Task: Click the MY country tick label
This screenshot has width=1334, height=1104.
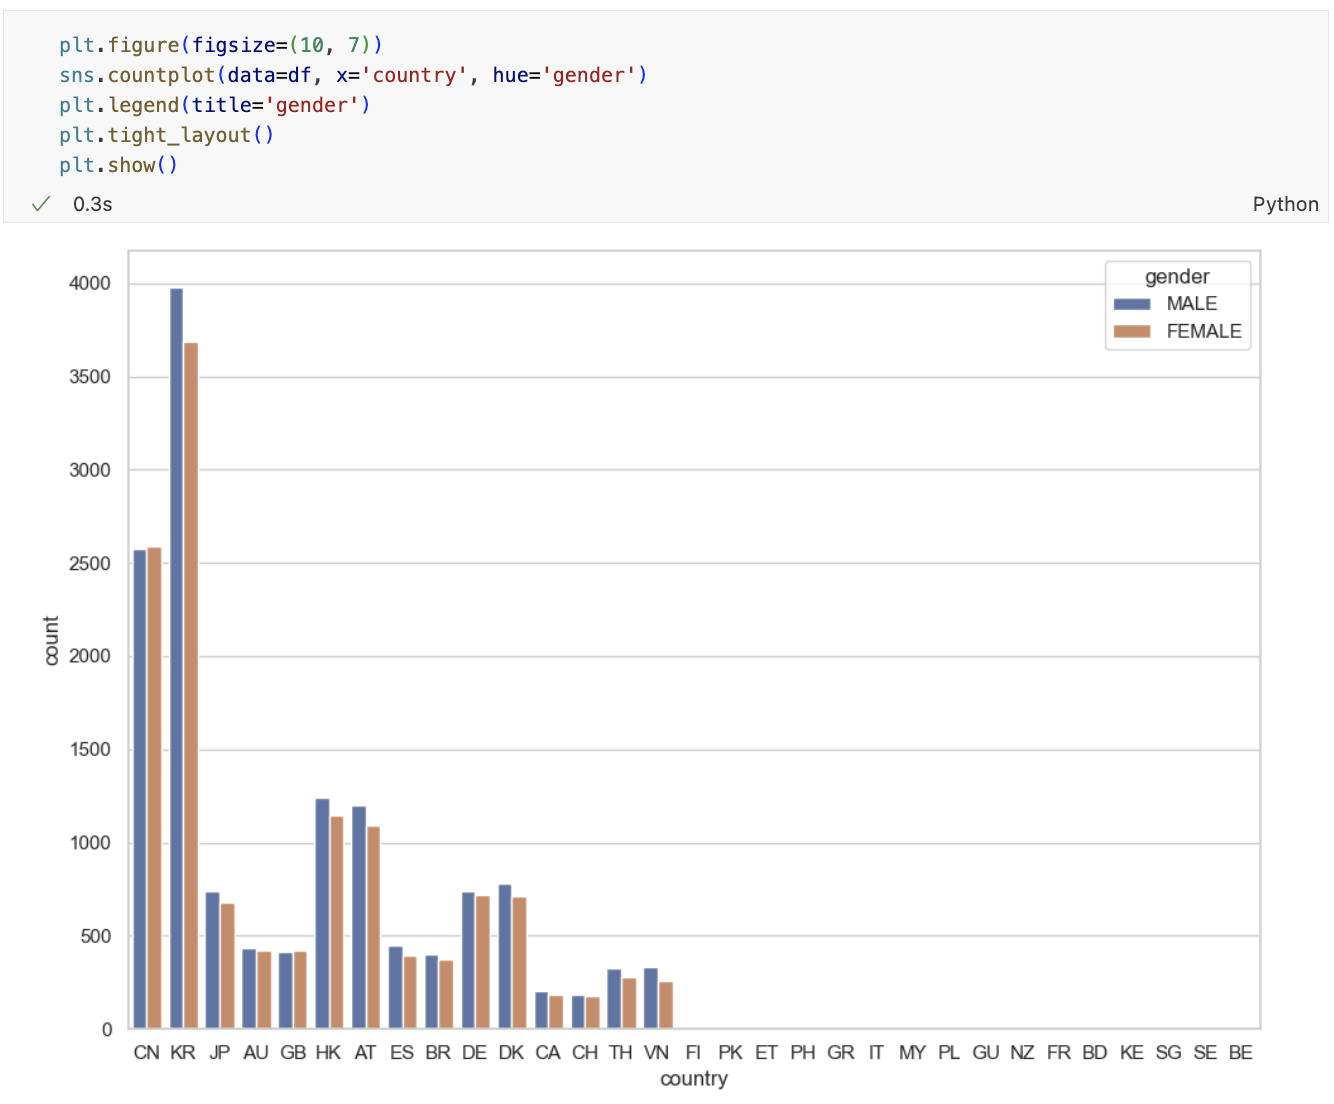Action: point(912,1053)
